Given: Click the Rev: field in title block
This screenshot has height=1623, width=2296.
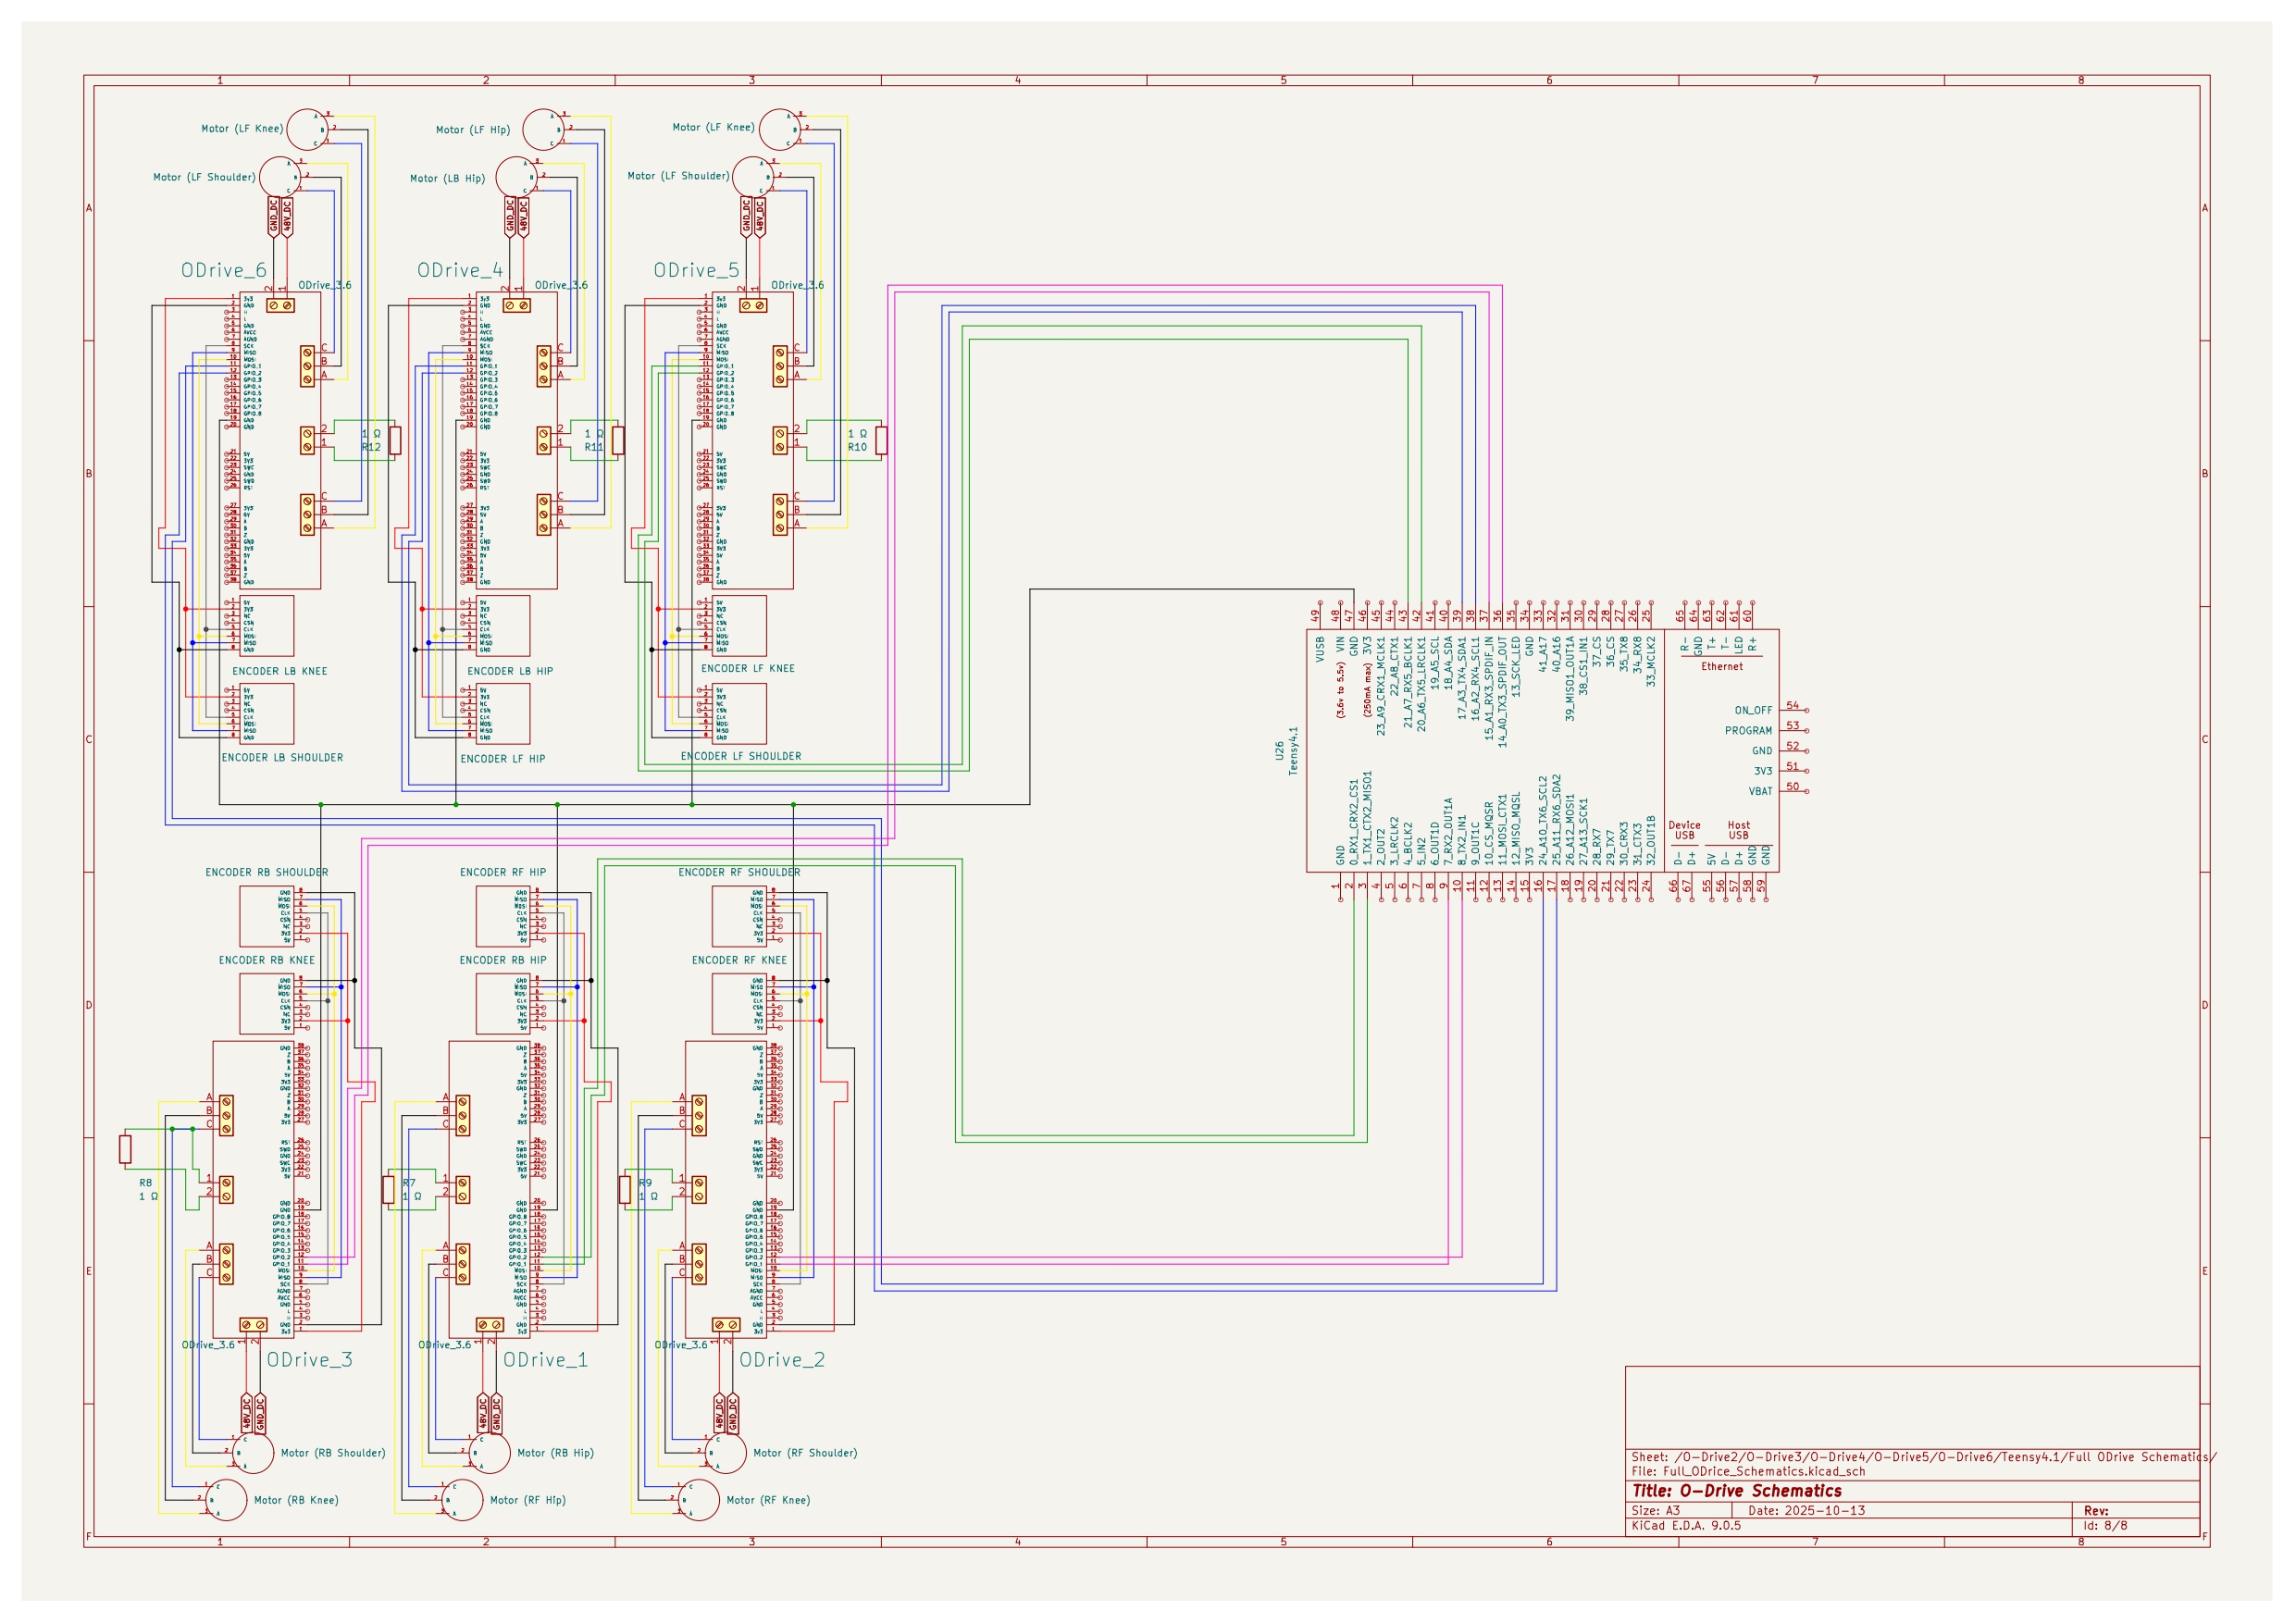Looking at the screenshot, I should pyautogui.click(x=2097, y=1511).
